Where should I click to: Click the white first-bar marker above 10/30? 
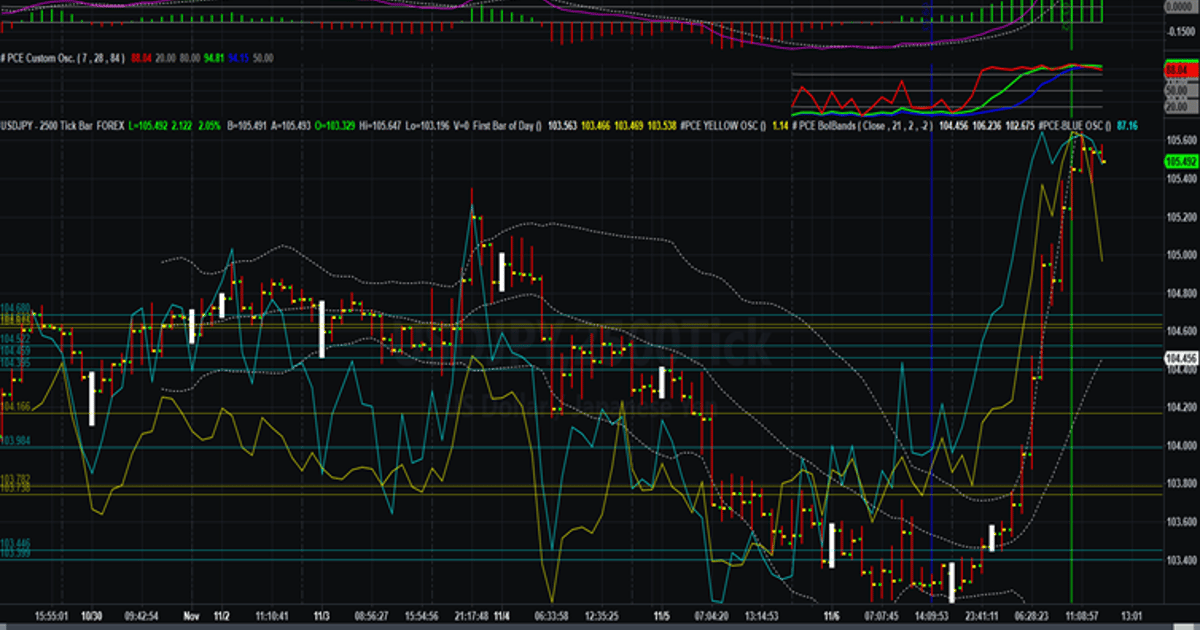pos(92,399)
